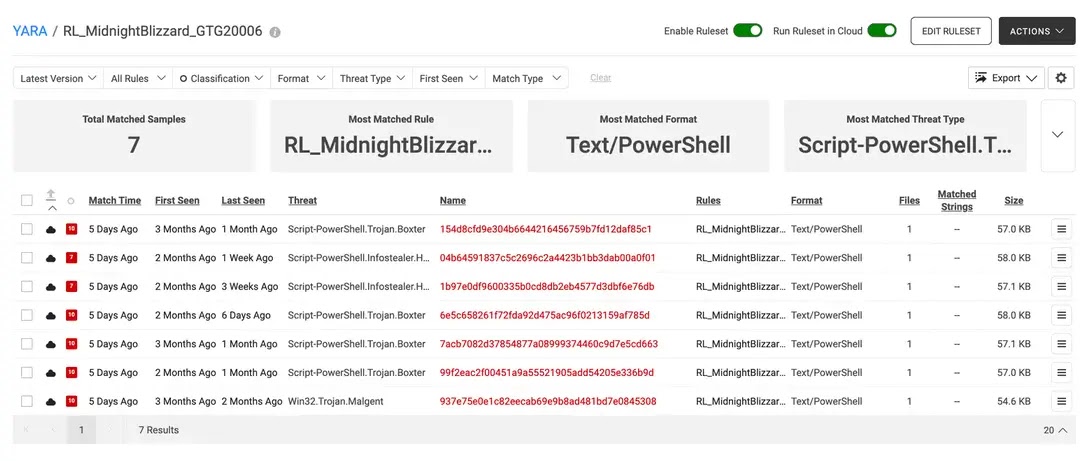The height and width of the screenshot is (461, 1089).
Task: Click the upload sort icon in table header
Action: (x=51, y=195)
